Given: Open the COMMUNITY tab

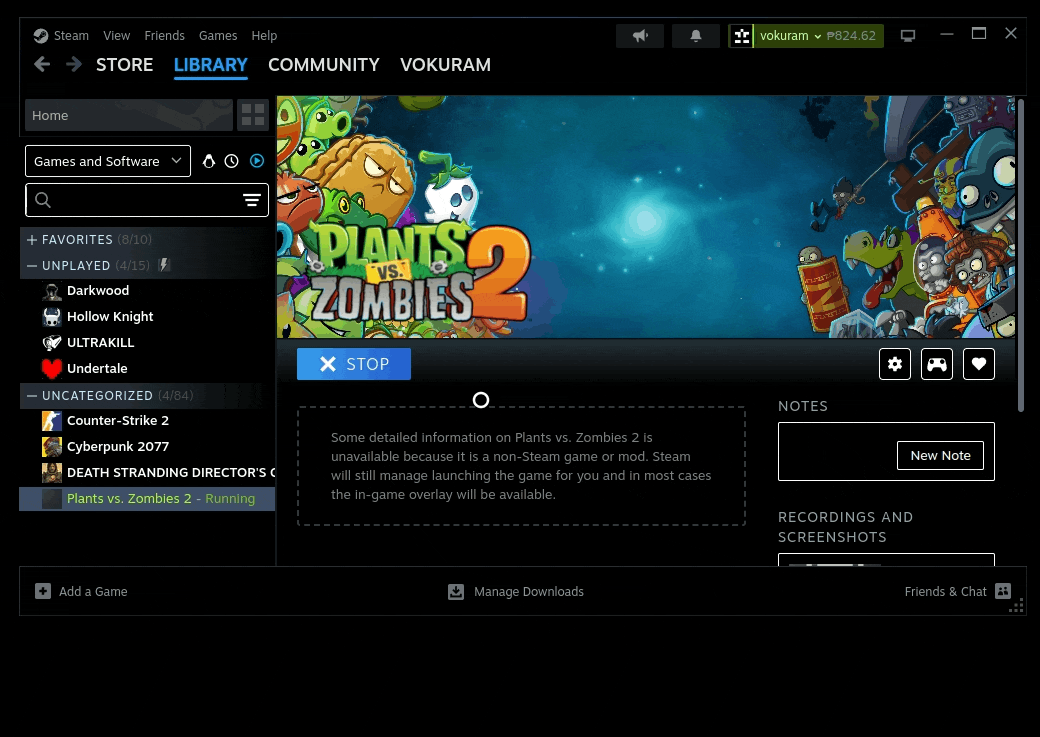Looking at the screenshot, I should coord(324,65).
